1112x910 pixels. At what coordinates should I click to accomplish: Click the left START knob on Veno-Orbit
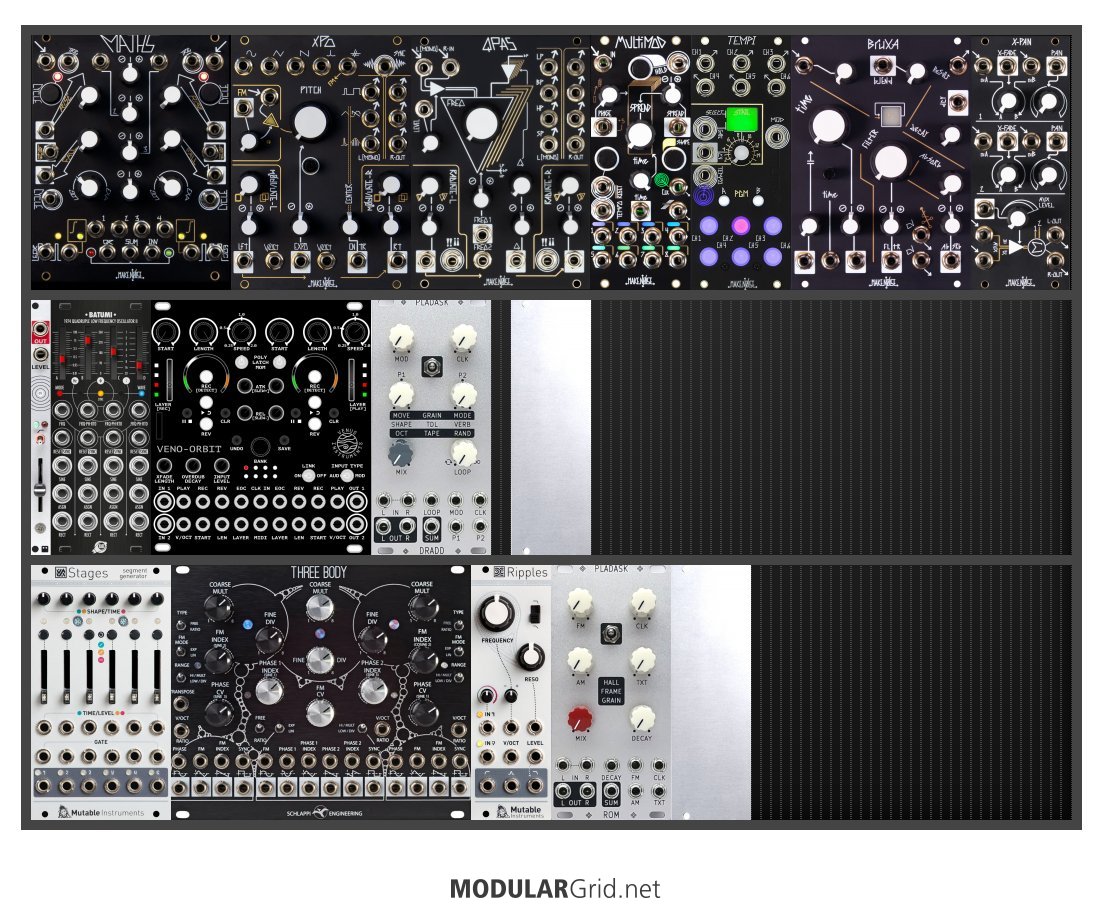[165, 331]
